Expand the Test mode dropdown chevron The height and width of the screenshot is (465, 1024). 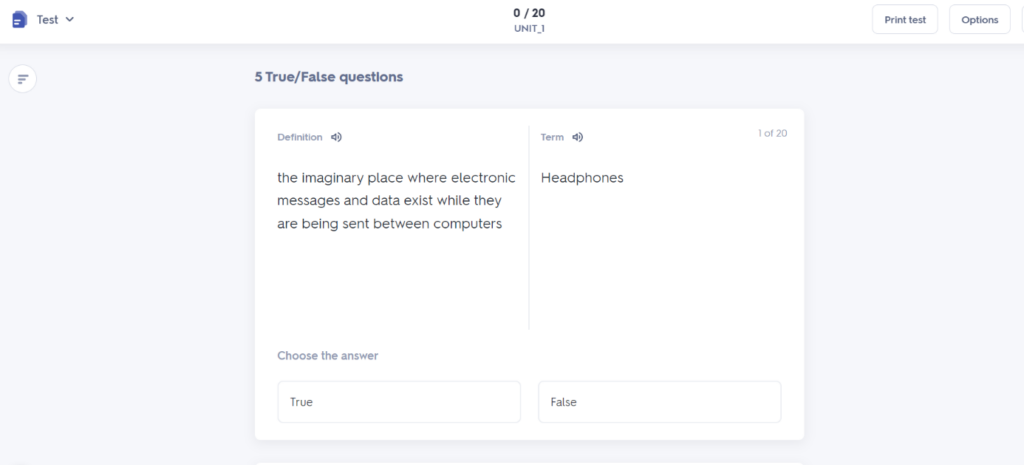[70, 20]
